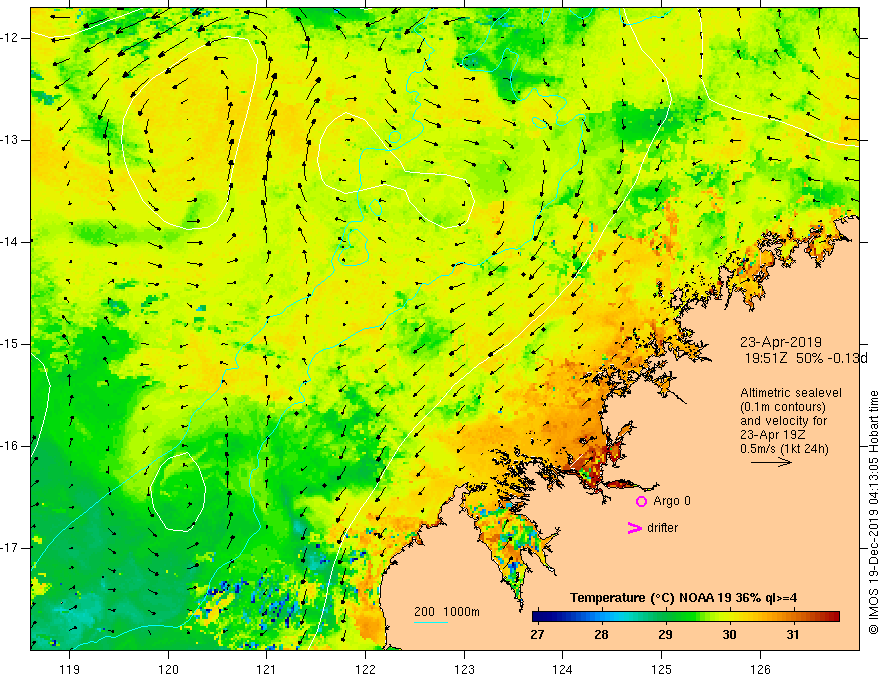Click the colorbar tick label 30
Image resolution: width=880 pixels, height=680 pixels.
coord(729,635)
